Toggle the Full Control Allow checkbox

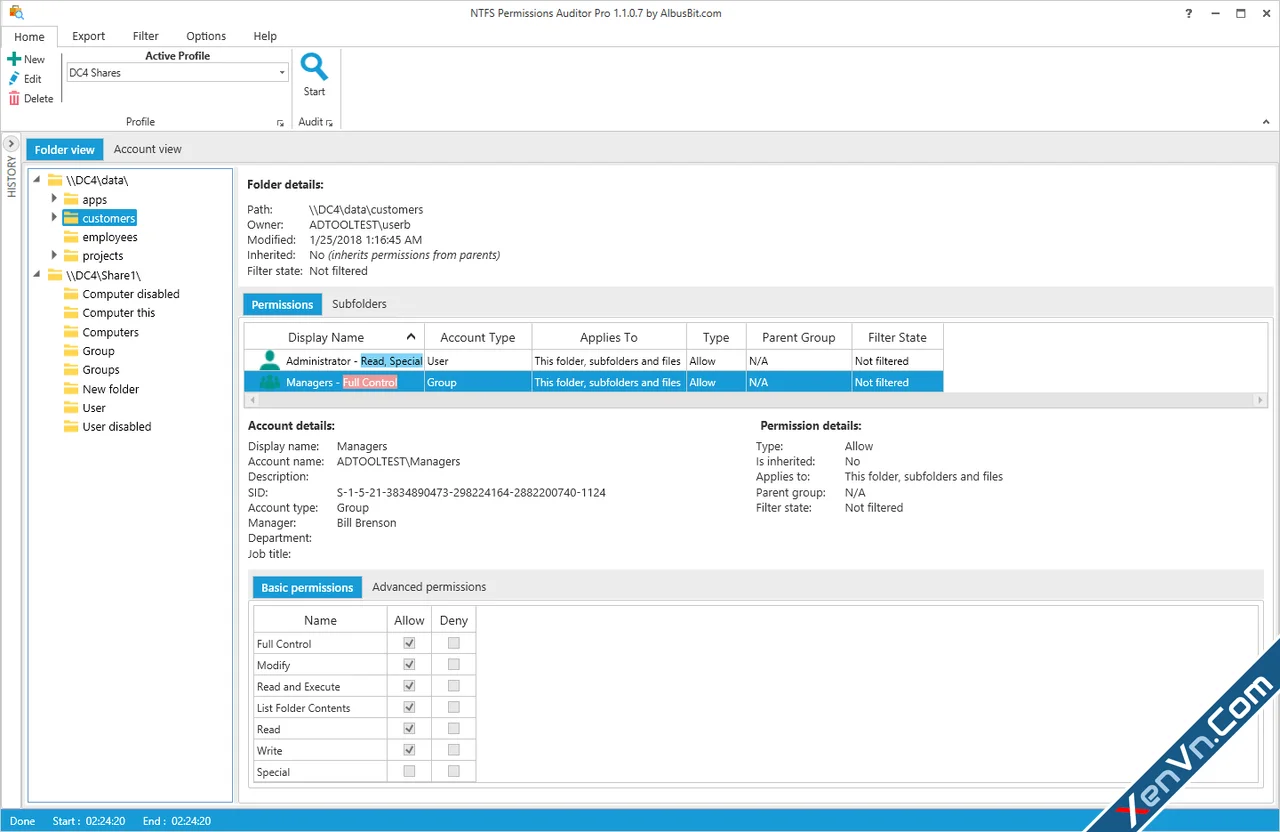click(x=409, y=643)
